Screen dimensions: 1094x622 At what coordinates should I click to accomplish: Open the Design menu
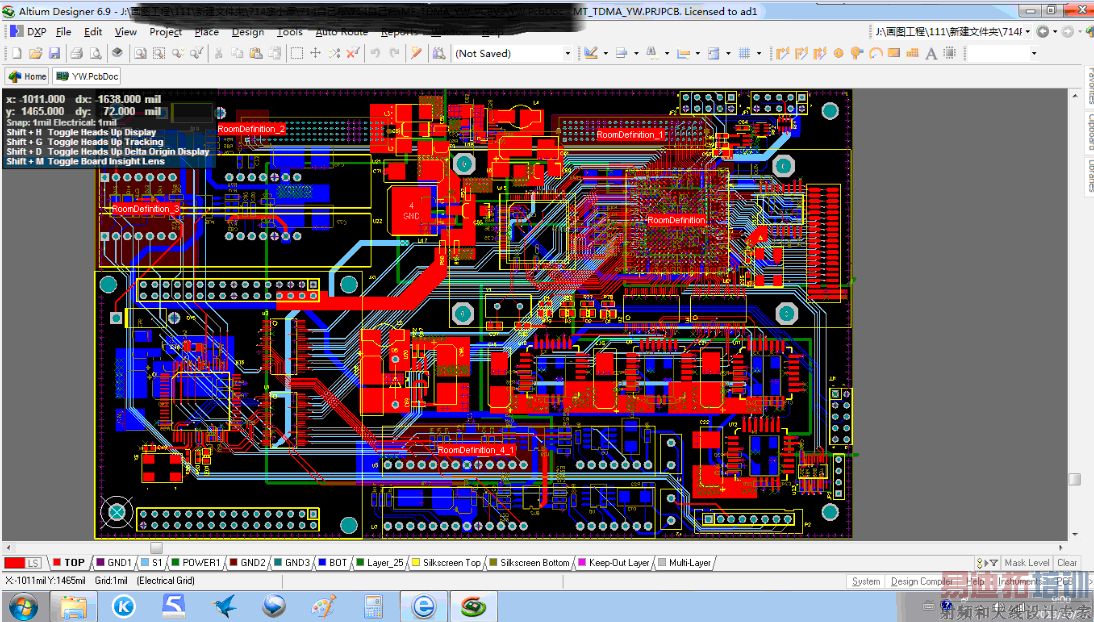click(247, 32)
